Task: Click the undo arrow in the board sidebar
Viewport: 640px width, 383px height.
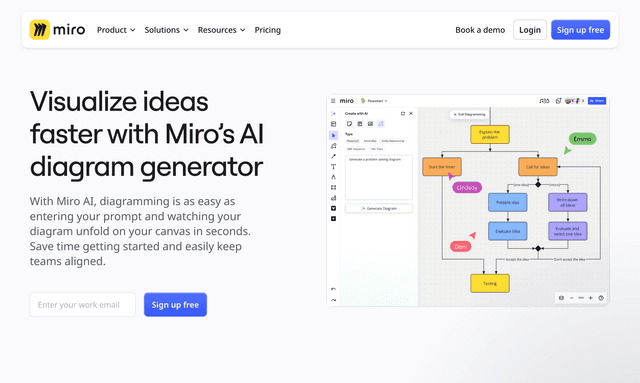Action: (x=333, y=289)
